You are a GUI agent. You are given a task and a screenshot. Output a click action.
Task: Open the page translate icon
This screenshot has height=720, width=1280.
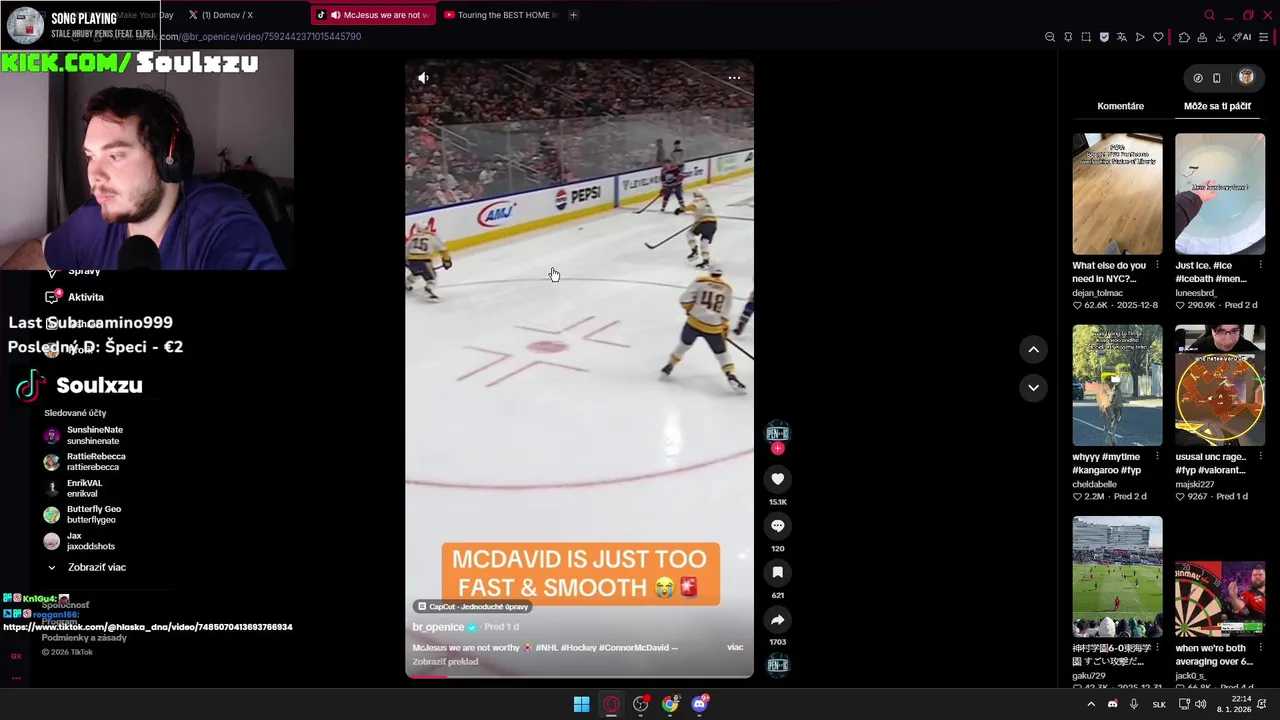pos(1122,37)
